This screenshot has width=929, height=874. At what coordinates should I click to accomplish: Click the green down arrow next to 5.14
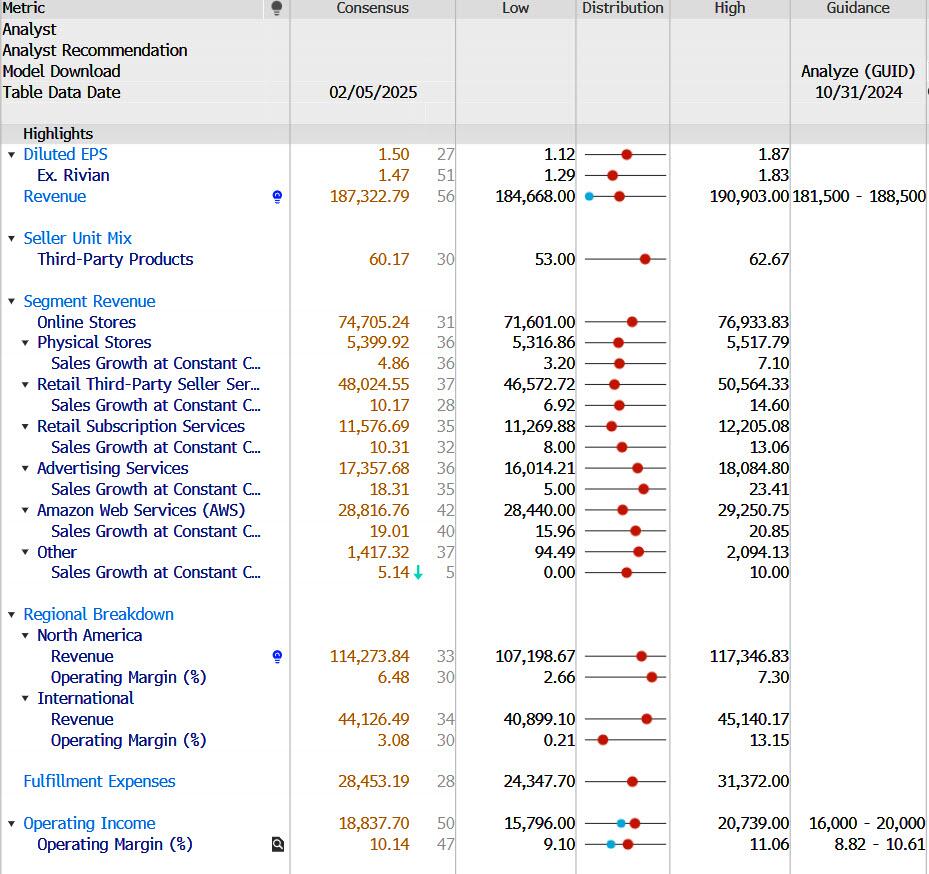[x=418, y=573]
